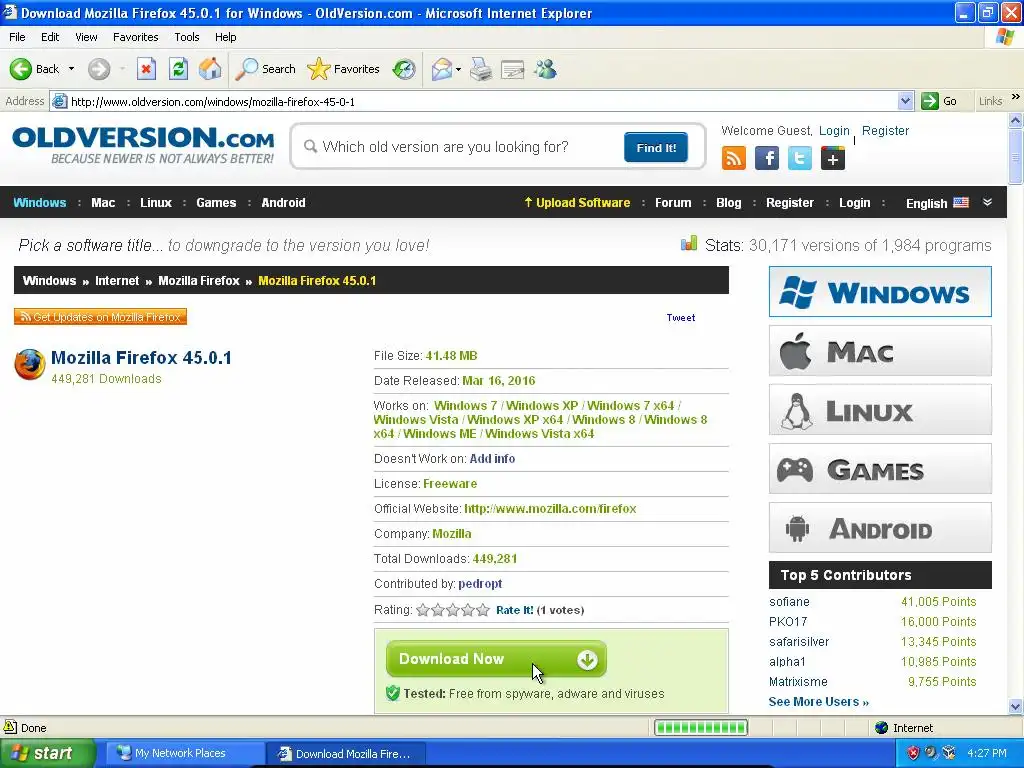
Task: Click the grayed Forward arrow button
Action: 99,69
